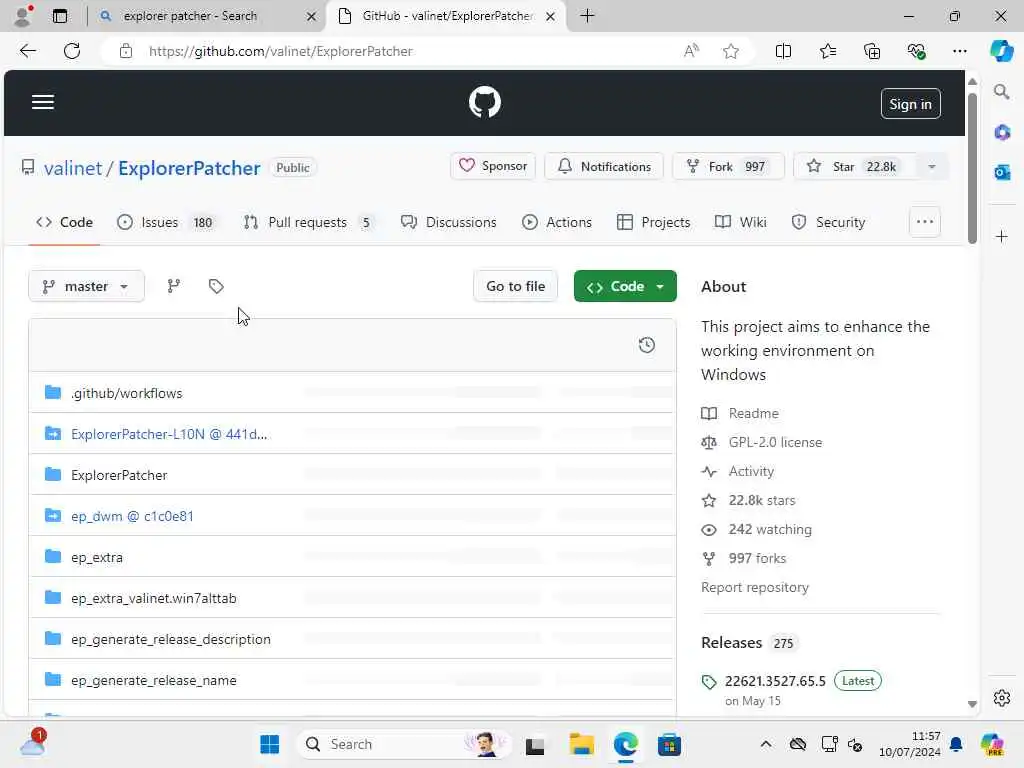Image resolution: width=1024 pixels, height=768 pixels.
Task: Refresh the page in Edge
Action: 72,51
